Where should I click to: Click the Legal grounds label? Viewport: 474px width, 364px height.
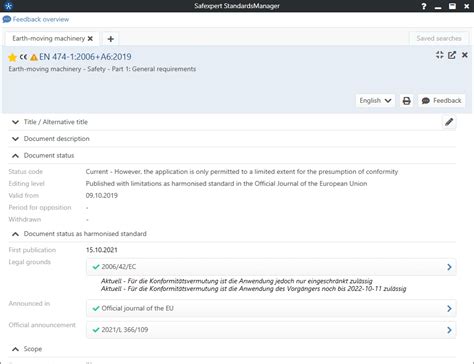[x=30, y=262]
